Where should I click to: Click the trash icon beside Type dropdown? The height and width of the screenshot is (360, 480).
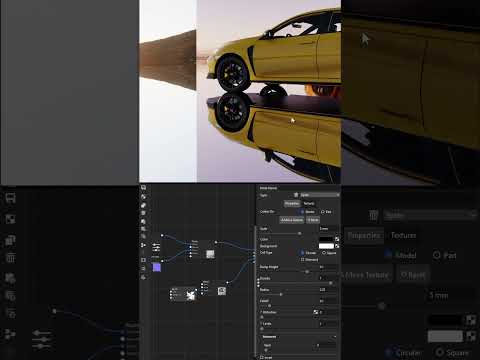[x=296, y=195]
